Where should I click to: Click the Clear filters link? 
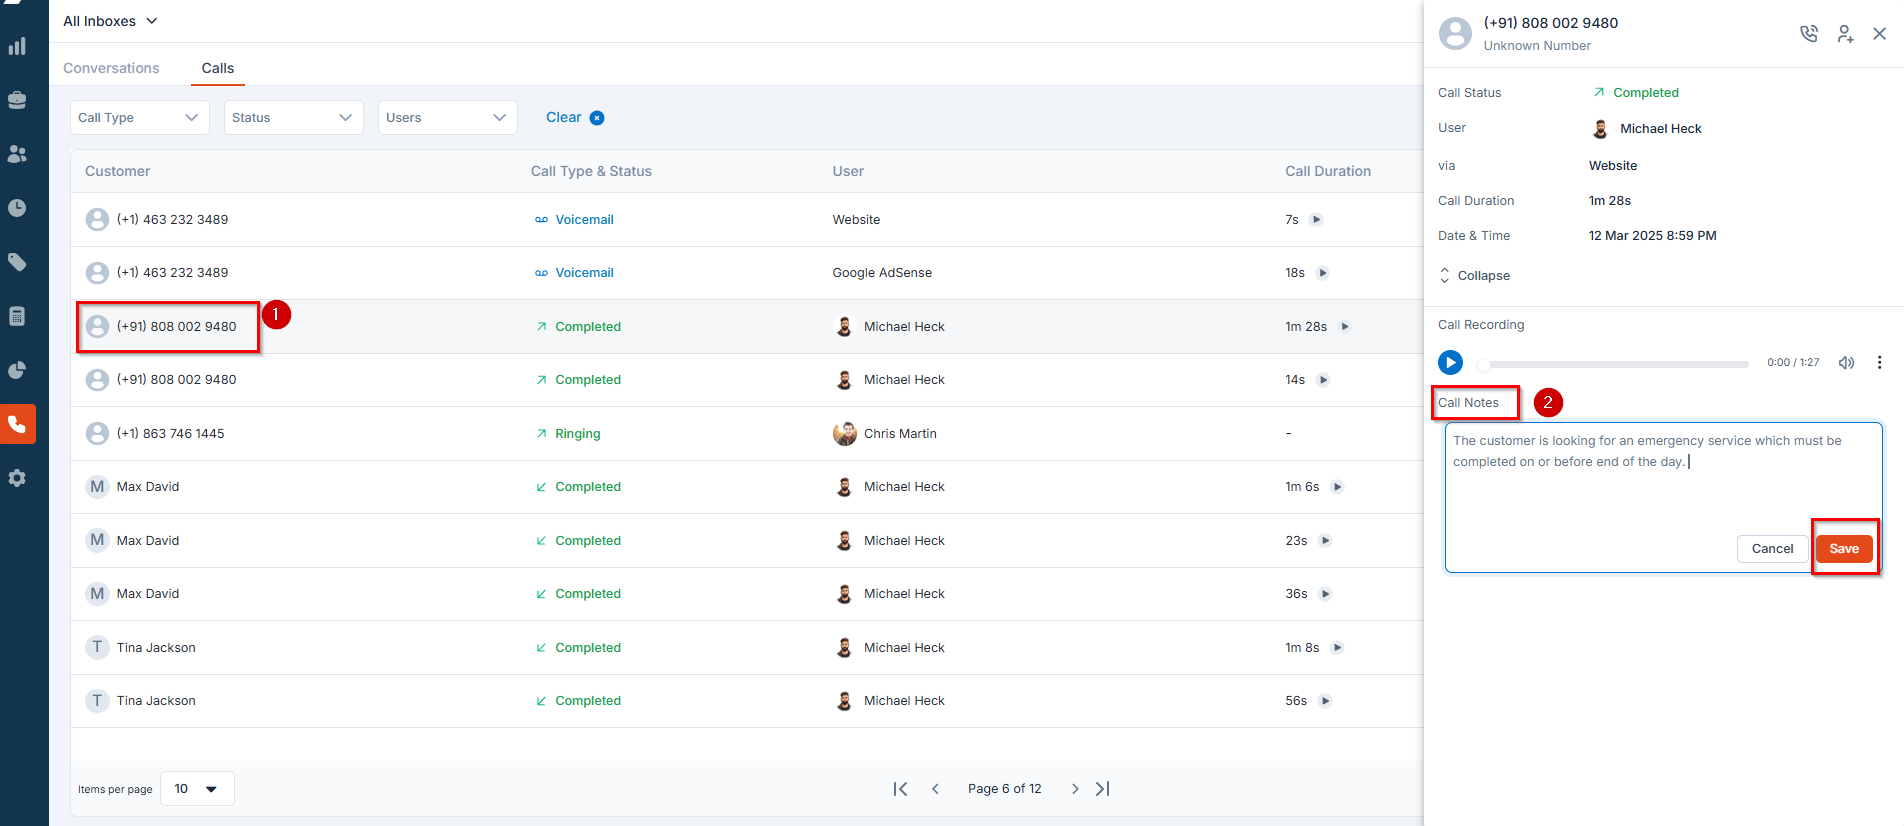[x=563, y=117]
